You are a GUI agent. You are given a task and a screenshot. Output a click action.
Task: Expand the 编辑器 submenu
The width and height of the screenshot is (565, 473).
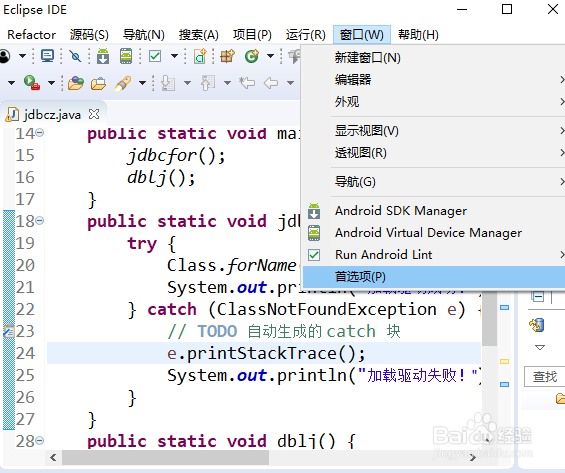tap(434, 80)
